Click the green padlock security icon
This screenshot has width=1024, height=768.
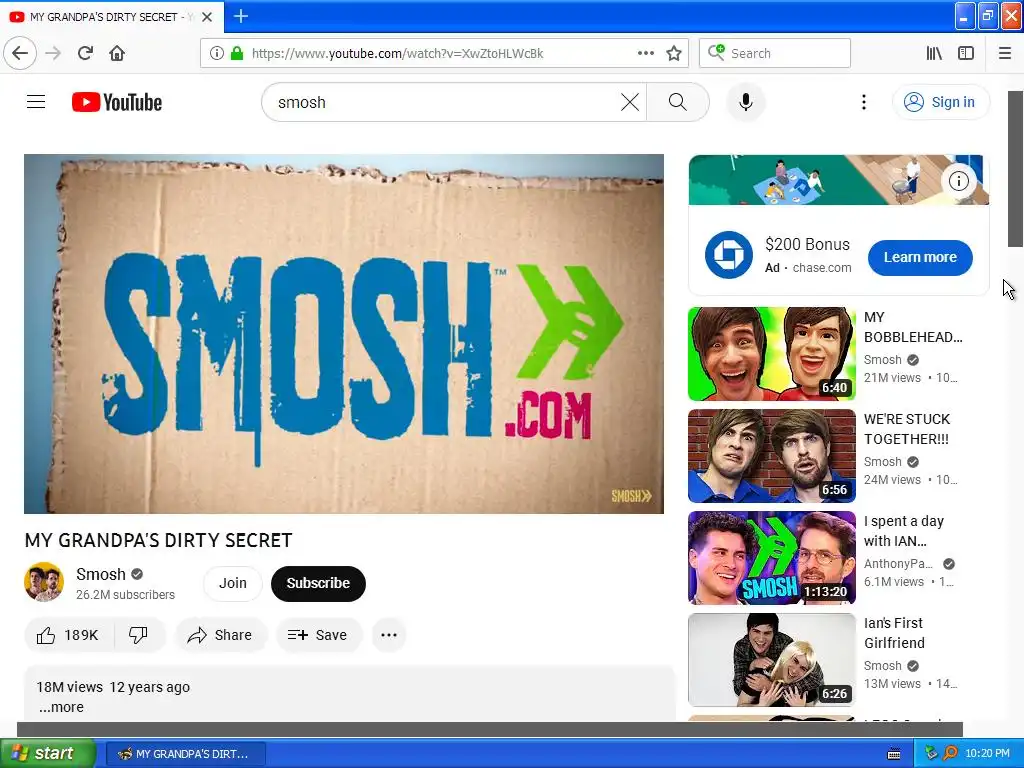coord(236,53)
